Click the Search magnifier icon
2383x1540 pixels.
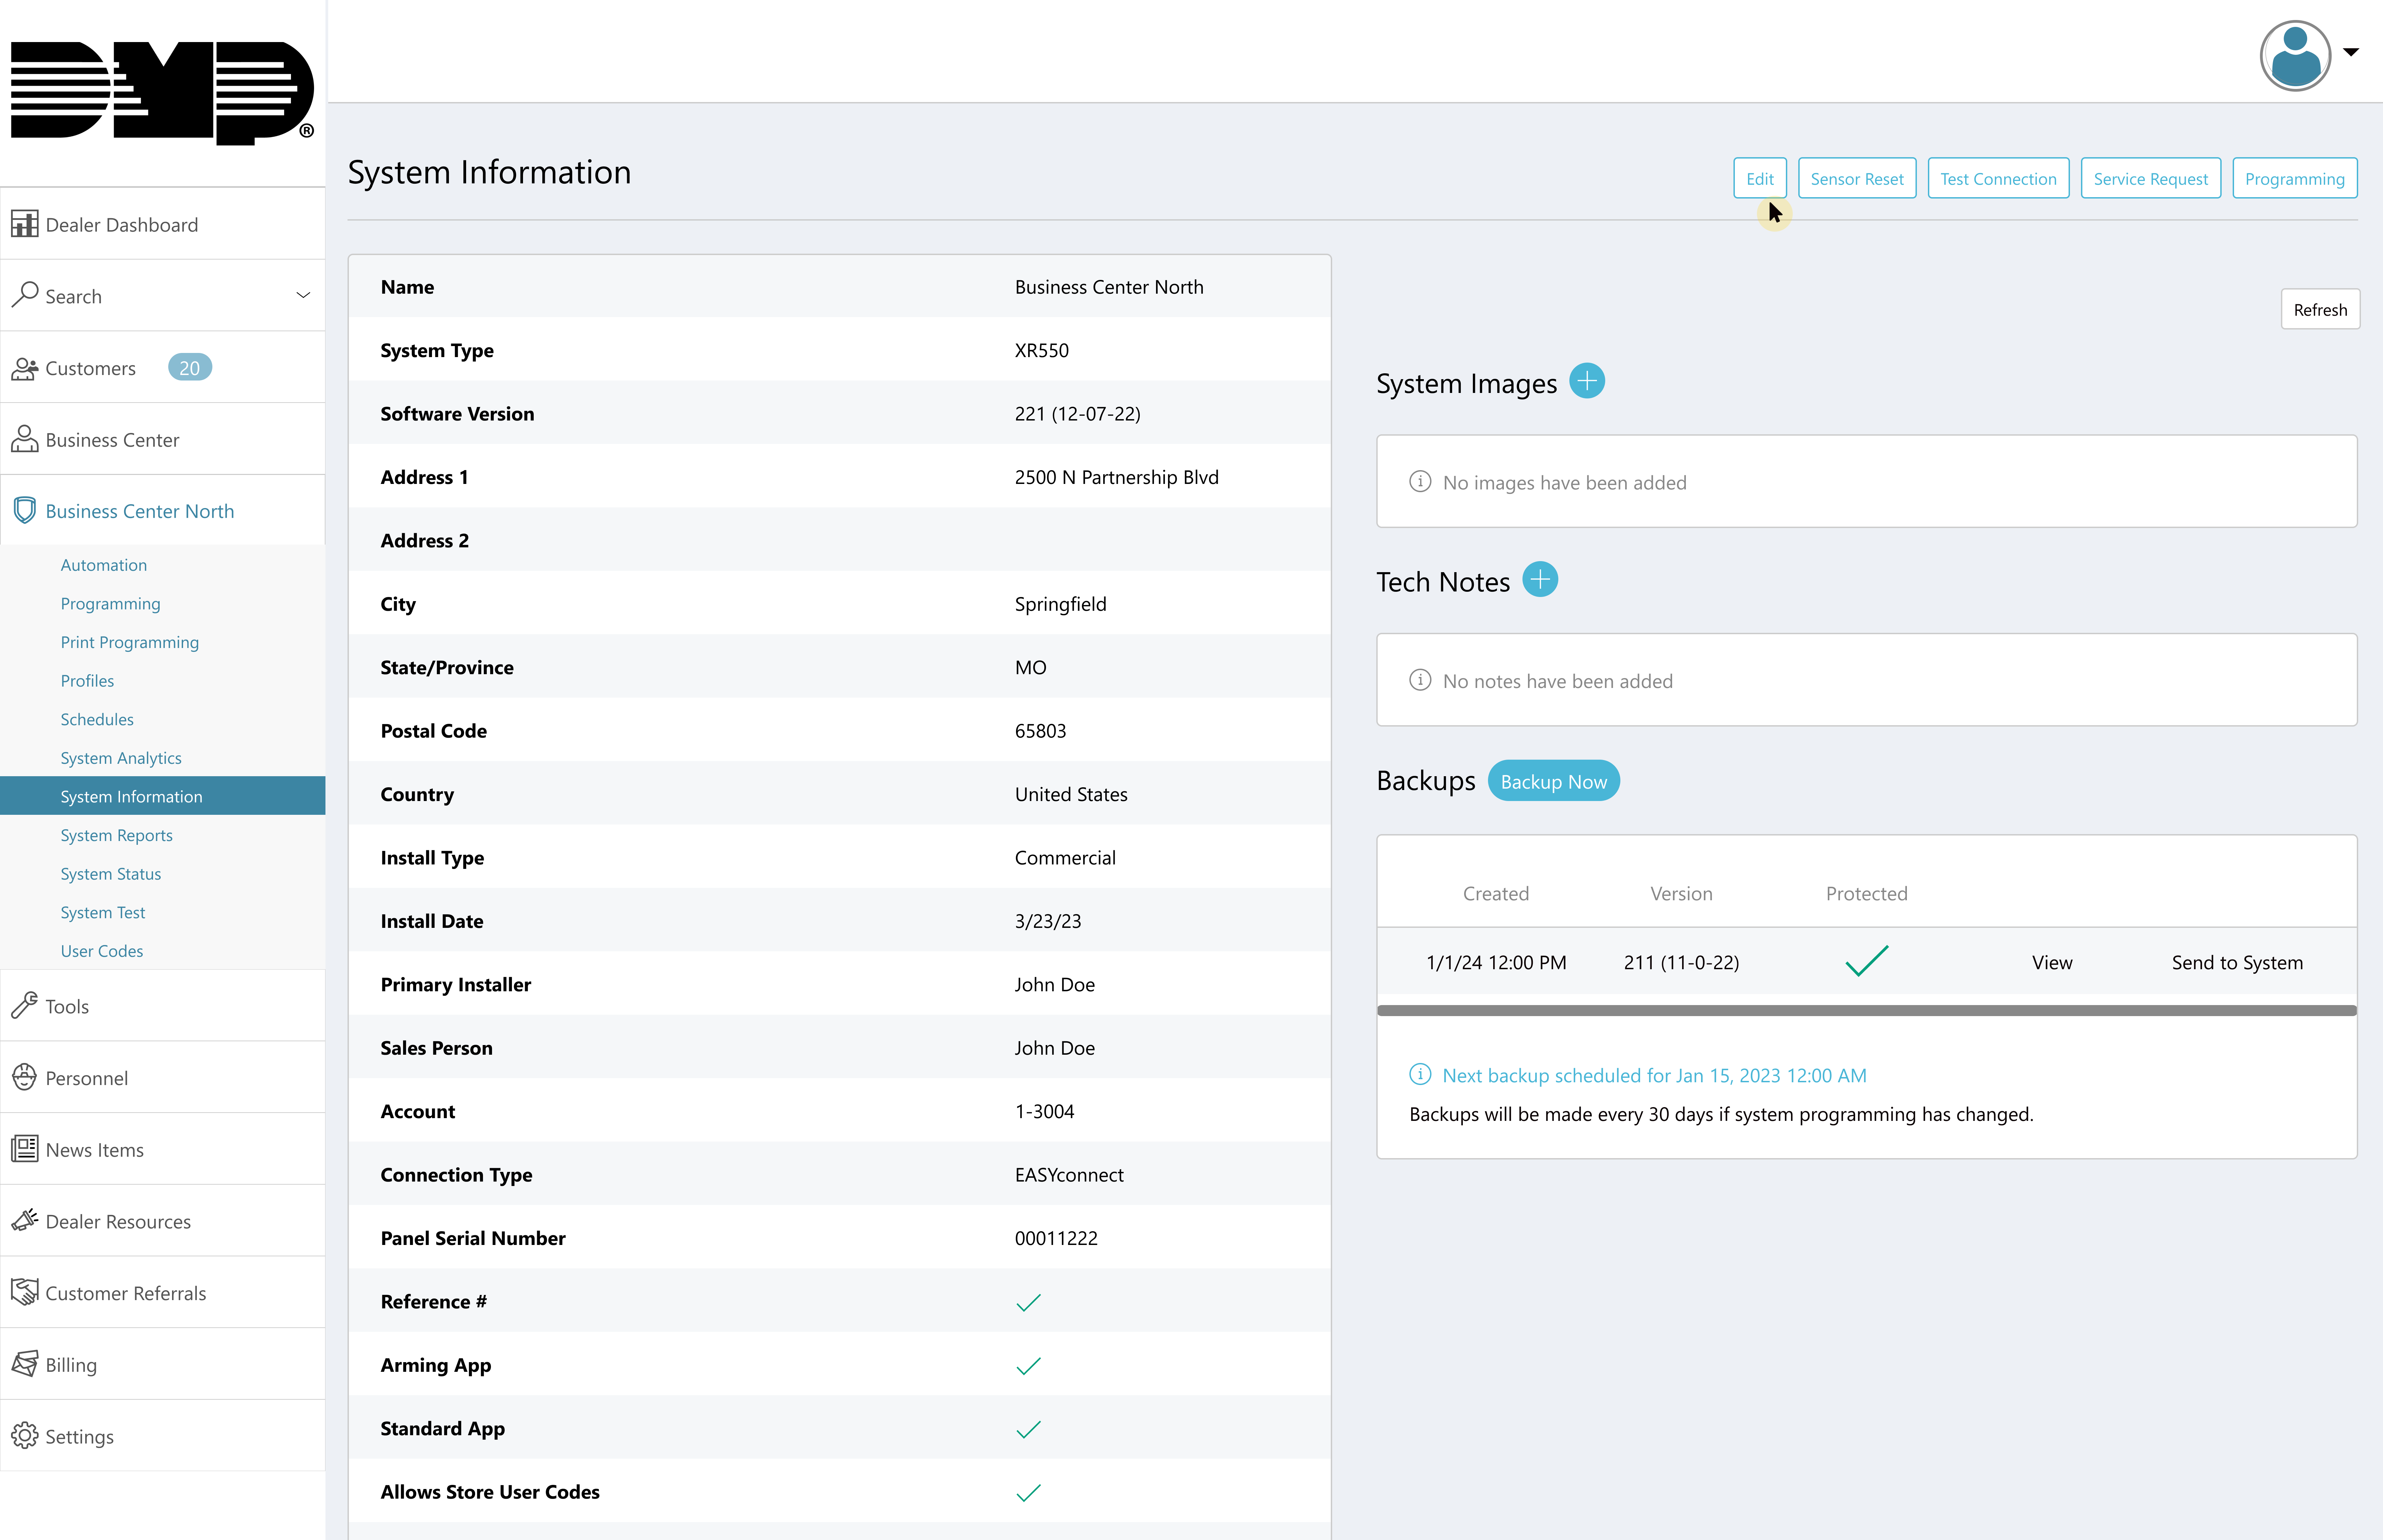pos(25,295)
